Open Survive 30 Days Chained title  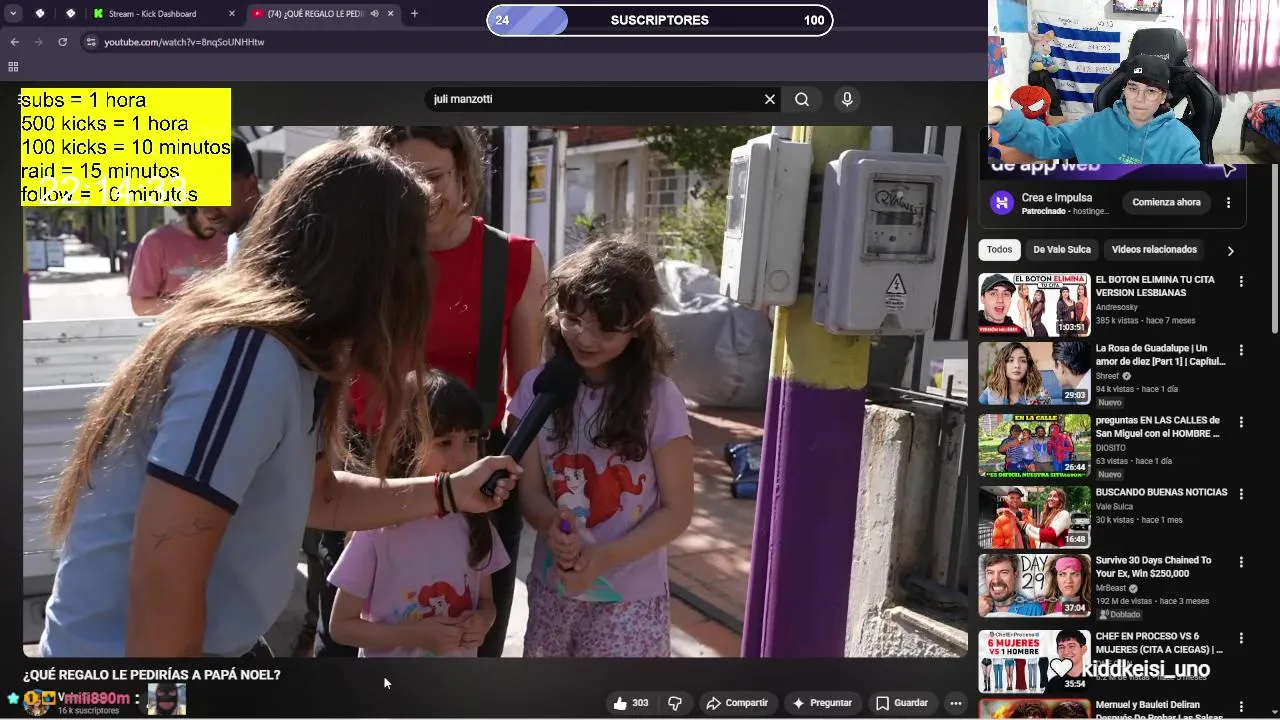[x=1153, y=567]
